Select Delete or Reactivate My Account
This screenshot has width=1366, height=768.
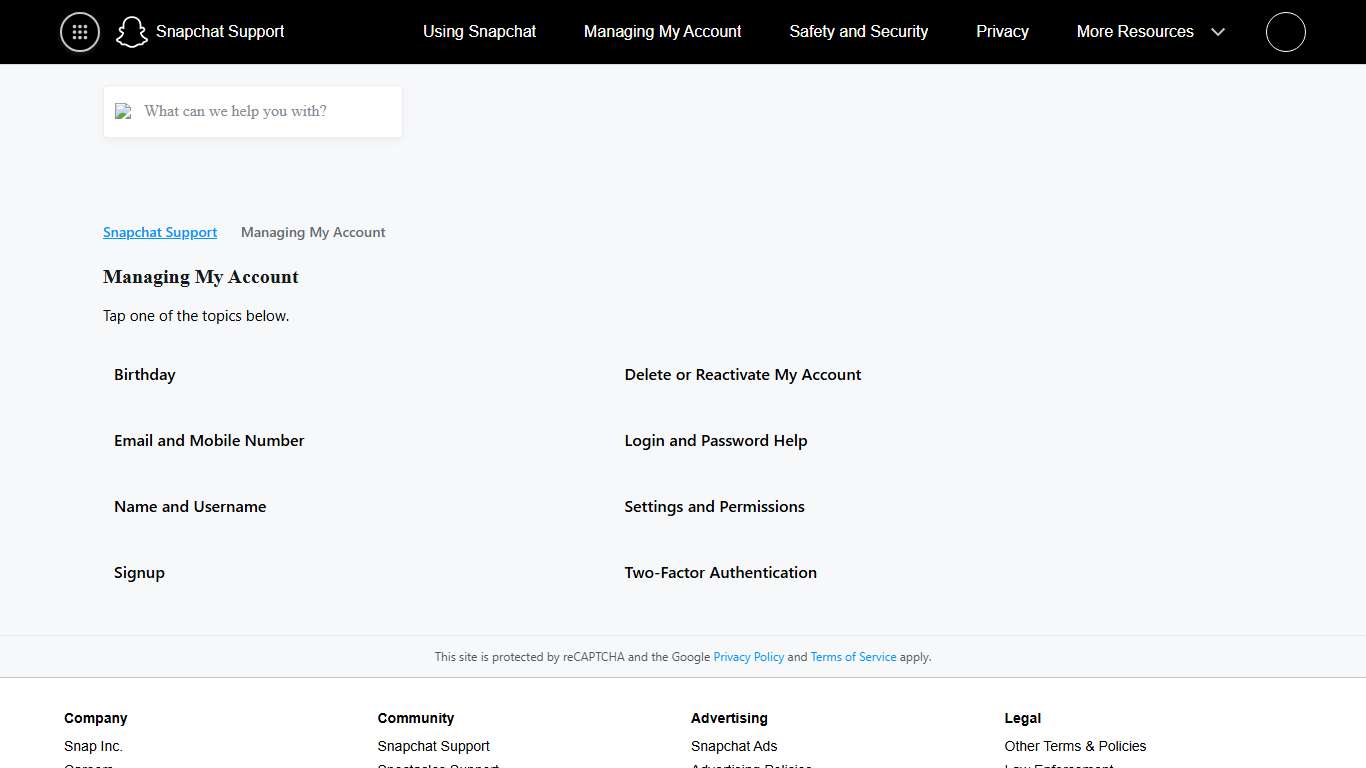(x=742, y=374)
